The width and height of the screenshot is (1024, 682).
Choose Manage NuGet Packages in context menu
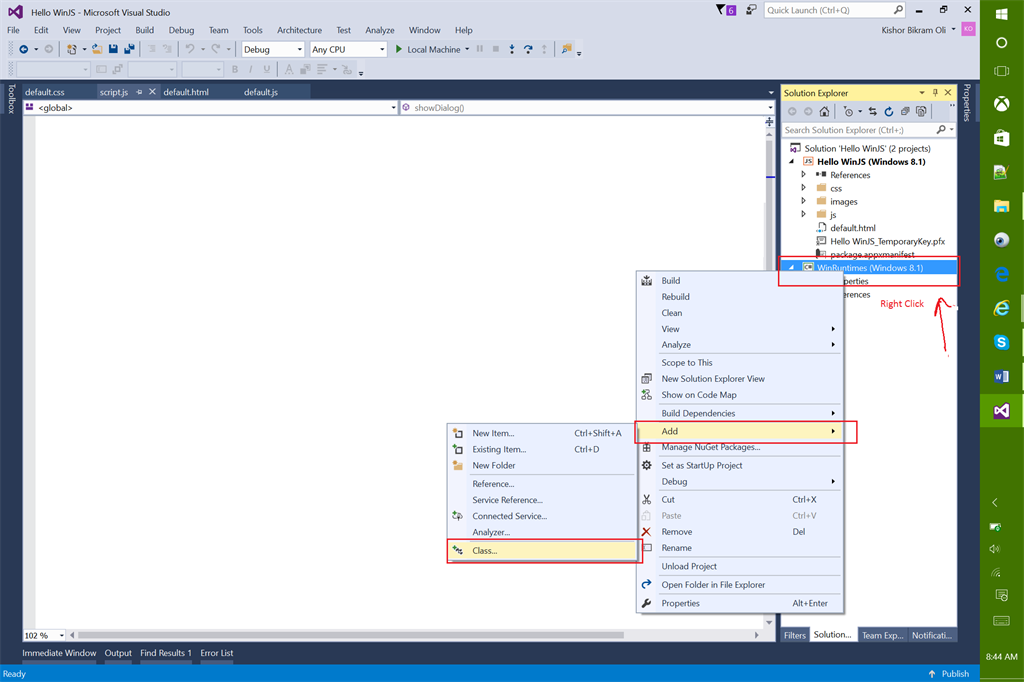(x=710, y=447)
